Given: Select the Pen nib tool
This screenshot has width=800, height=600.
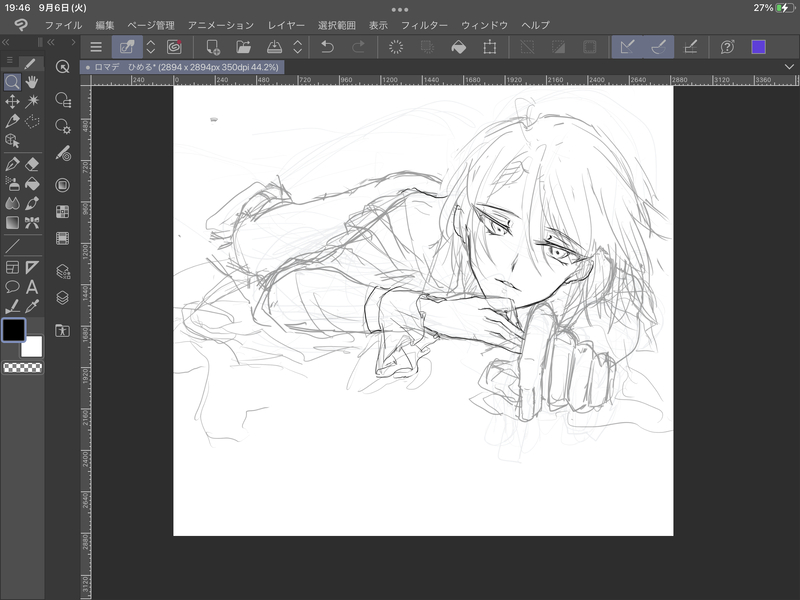Looking at the screenshot, I should tap(12, 164).
